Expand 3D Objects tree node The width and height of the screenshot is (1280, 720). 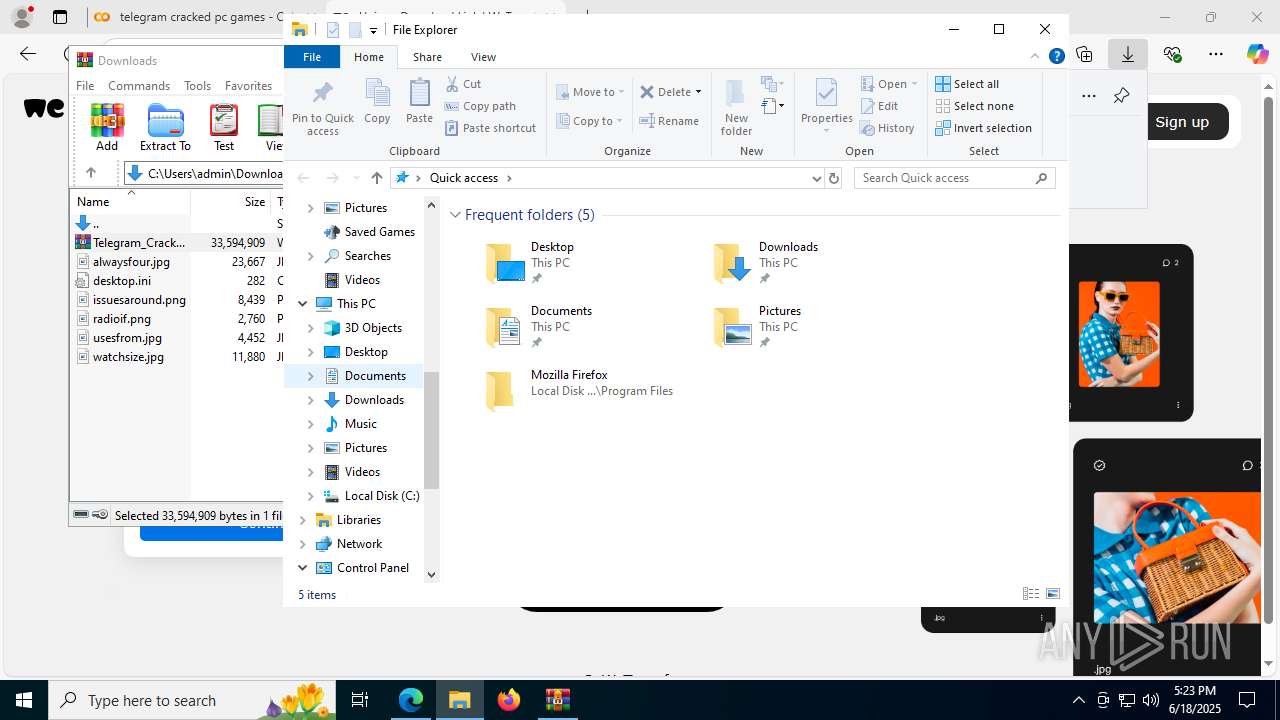coord(310,328)
